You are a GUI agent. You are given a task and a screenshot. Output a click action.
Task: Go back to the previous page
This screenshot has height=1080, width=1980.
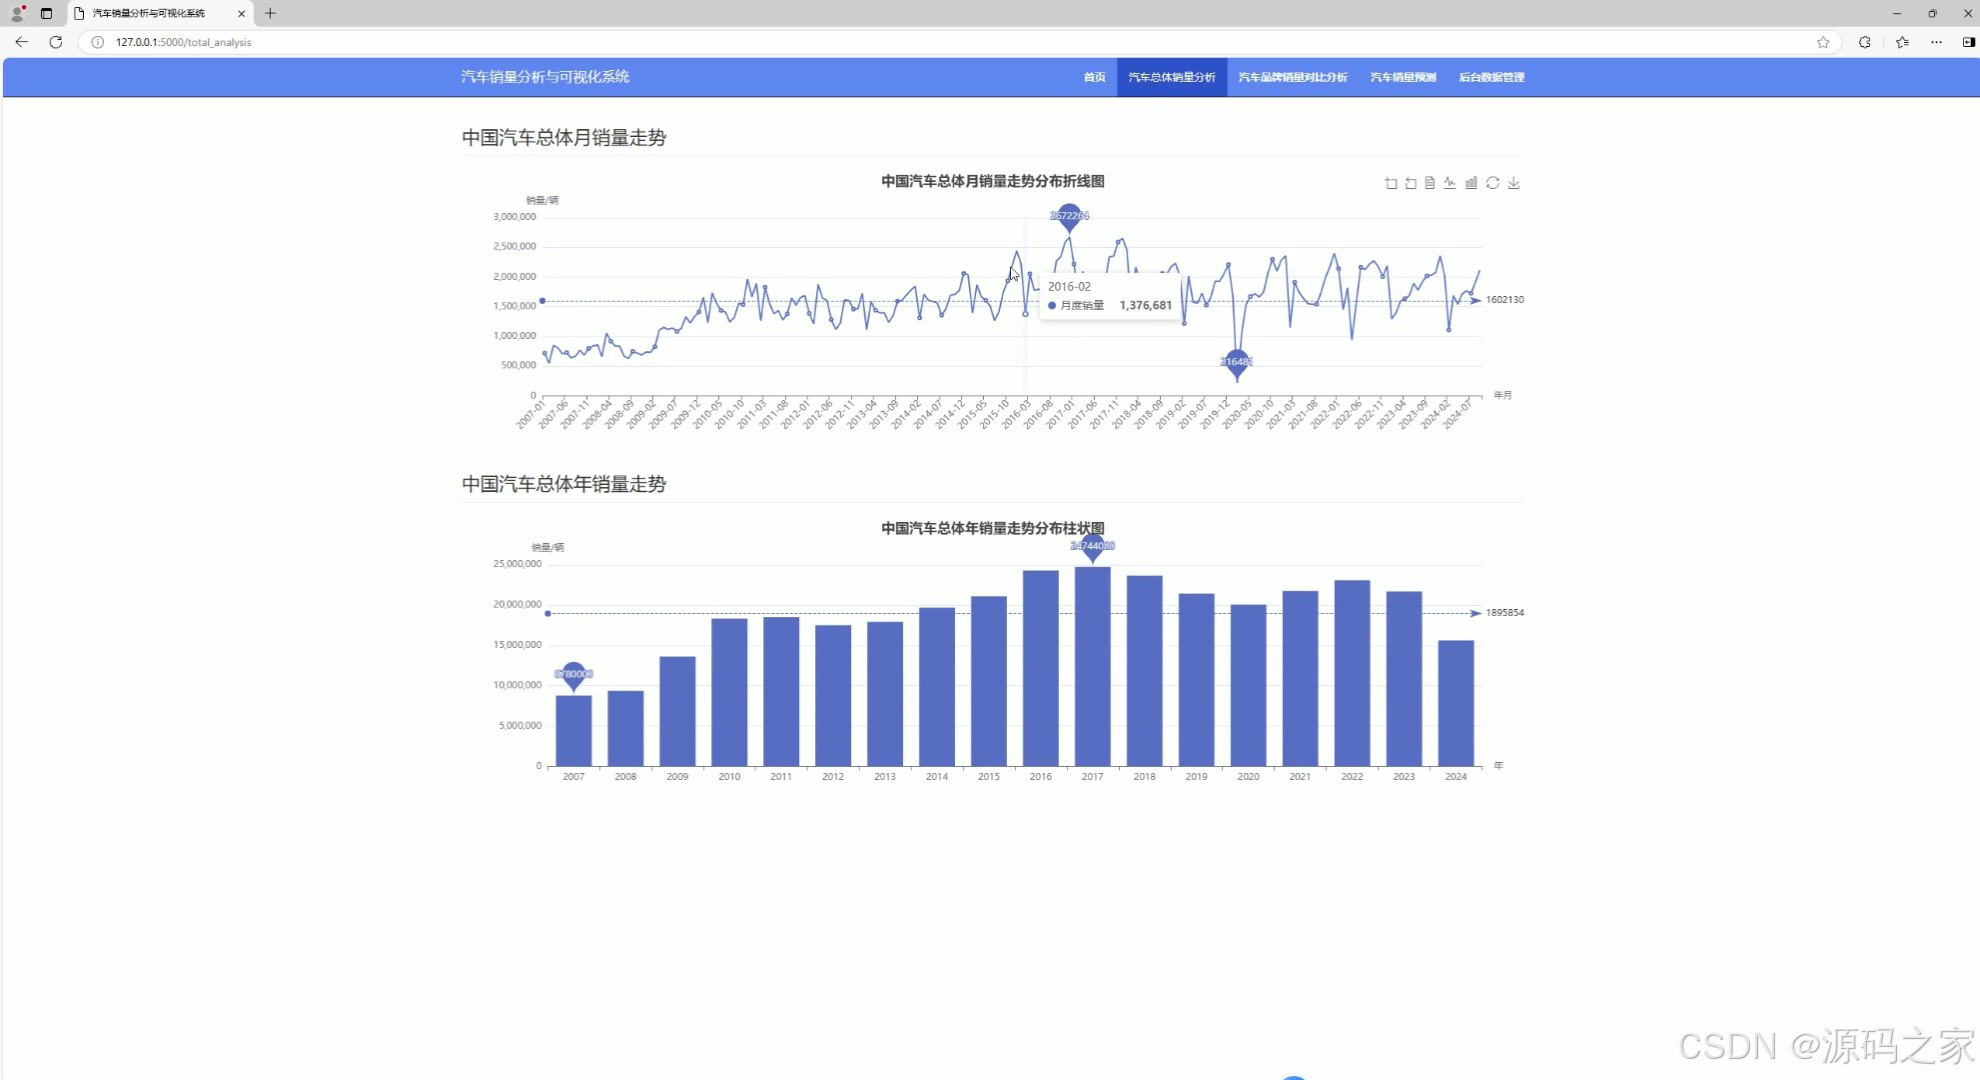(21, 42)
